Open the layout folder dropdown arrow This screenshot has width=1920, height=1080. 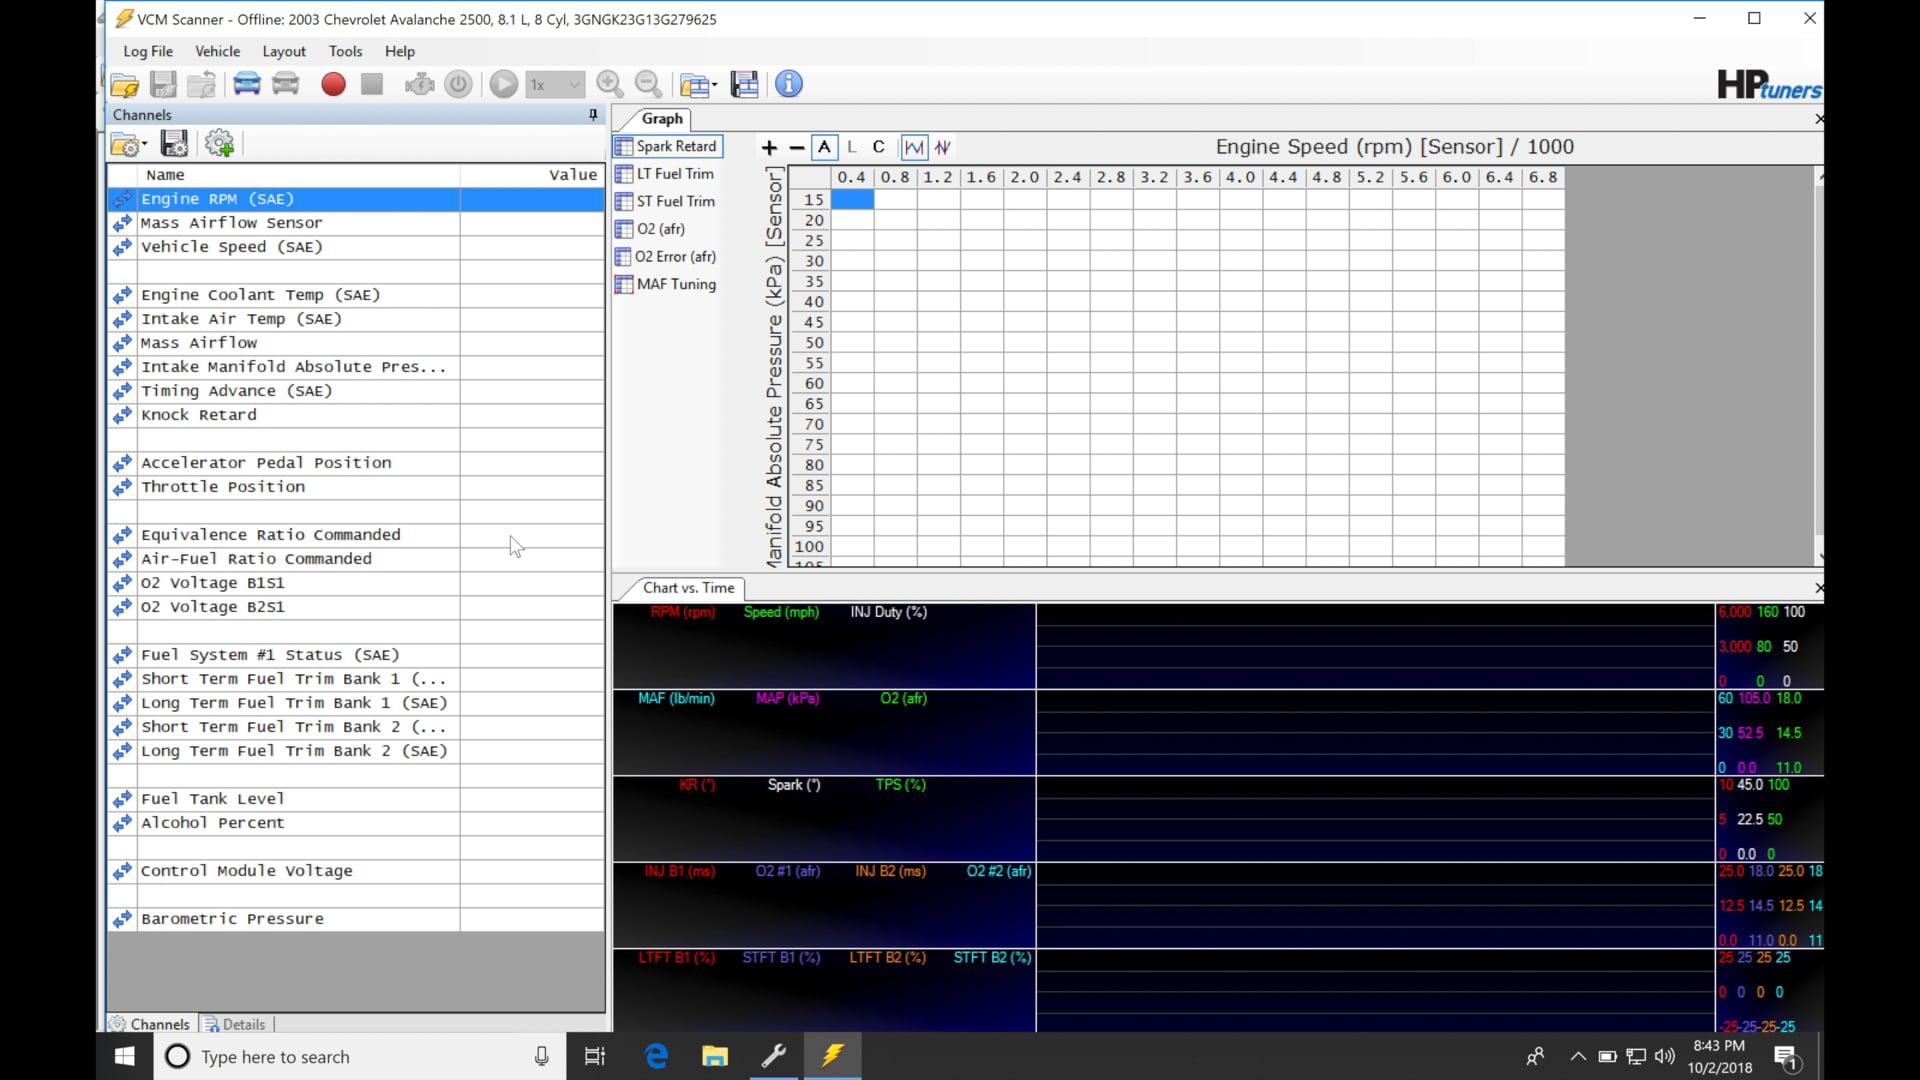pyautogui.click(x=714, y=86)
